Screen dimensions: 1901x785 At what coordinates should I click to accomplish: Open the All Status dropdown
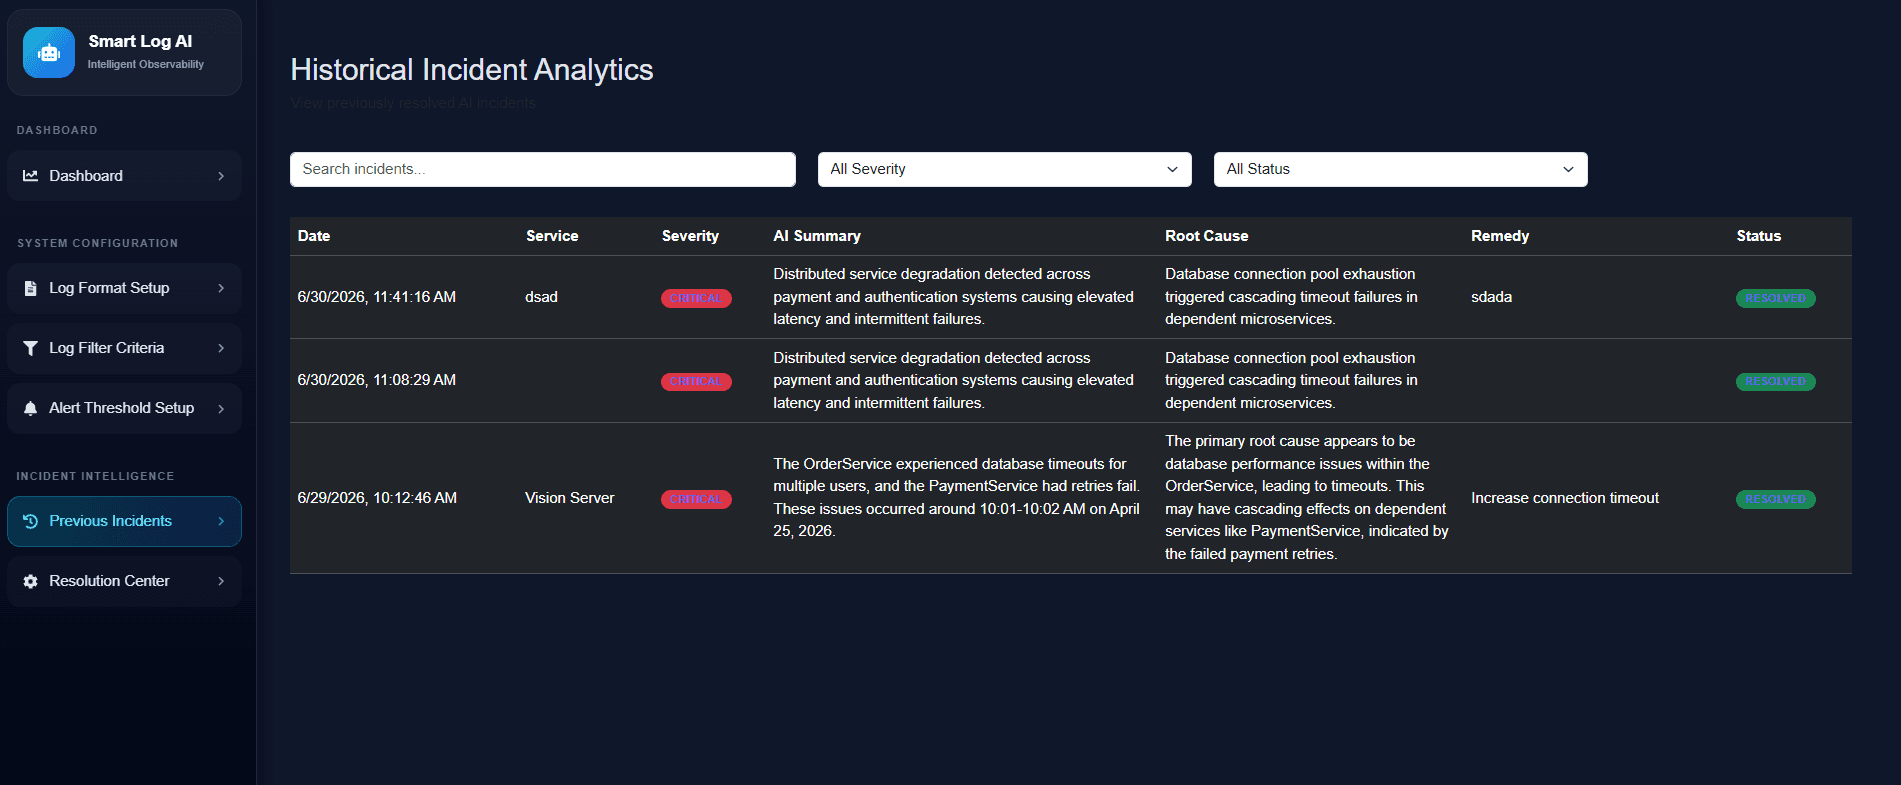click(x=1401, y=169)
